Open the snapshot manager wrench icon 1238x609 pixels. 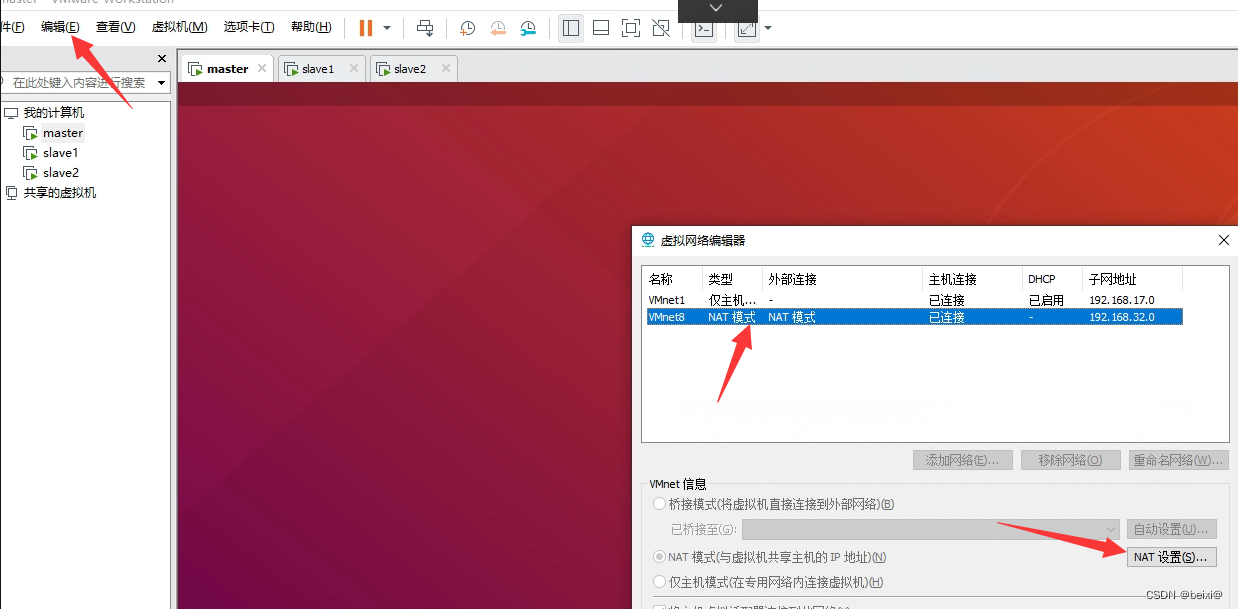coord(528,28)
